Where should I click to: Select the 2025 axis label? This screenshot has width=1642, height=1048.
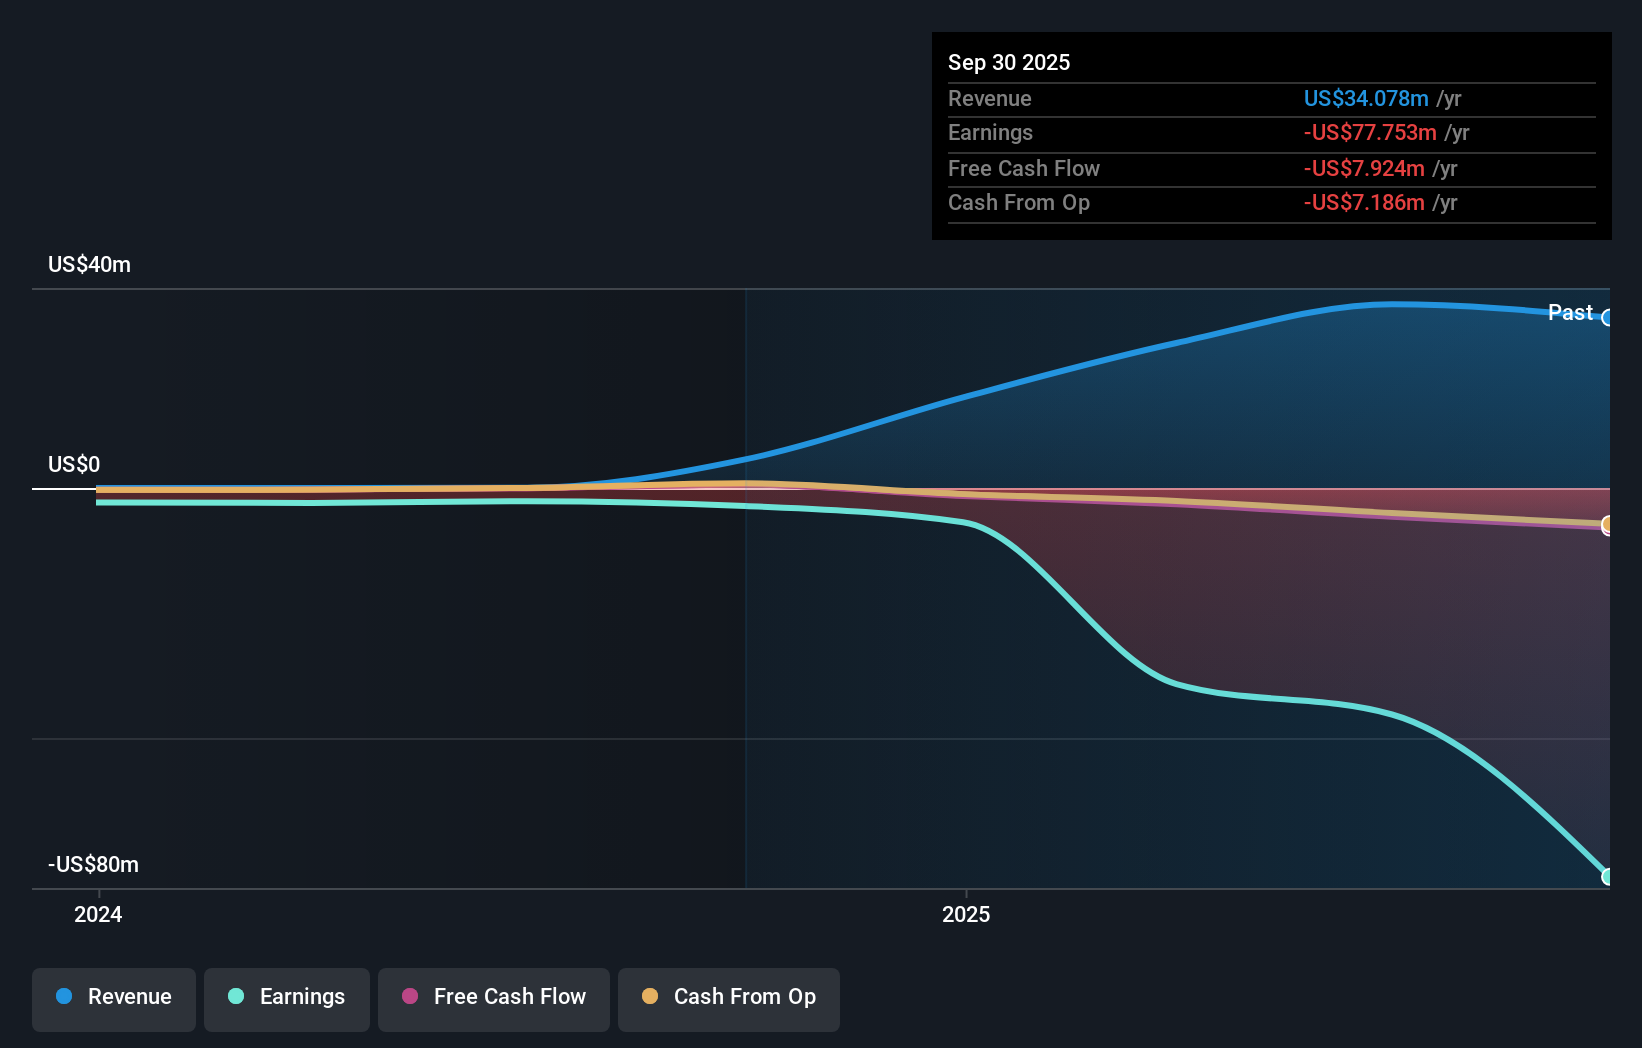966,913
